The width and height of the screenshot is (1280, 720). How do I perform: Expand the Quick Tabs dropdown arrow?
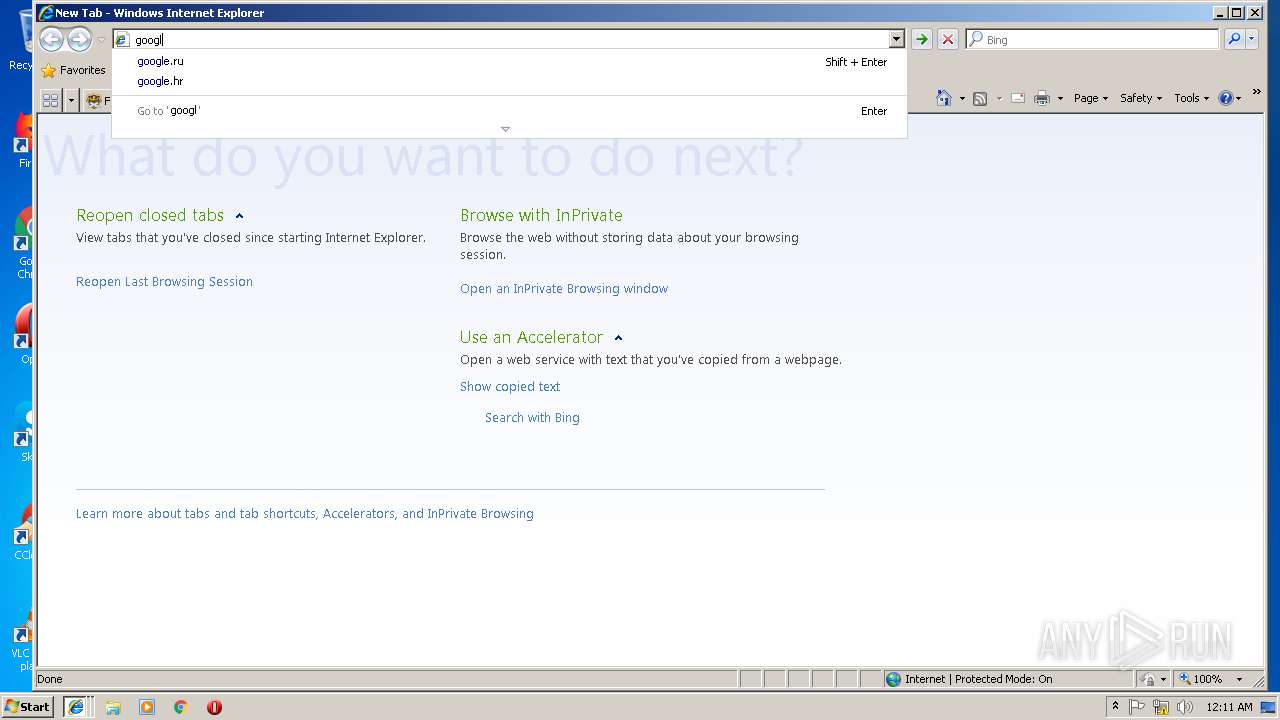click(x=71, y=100)
